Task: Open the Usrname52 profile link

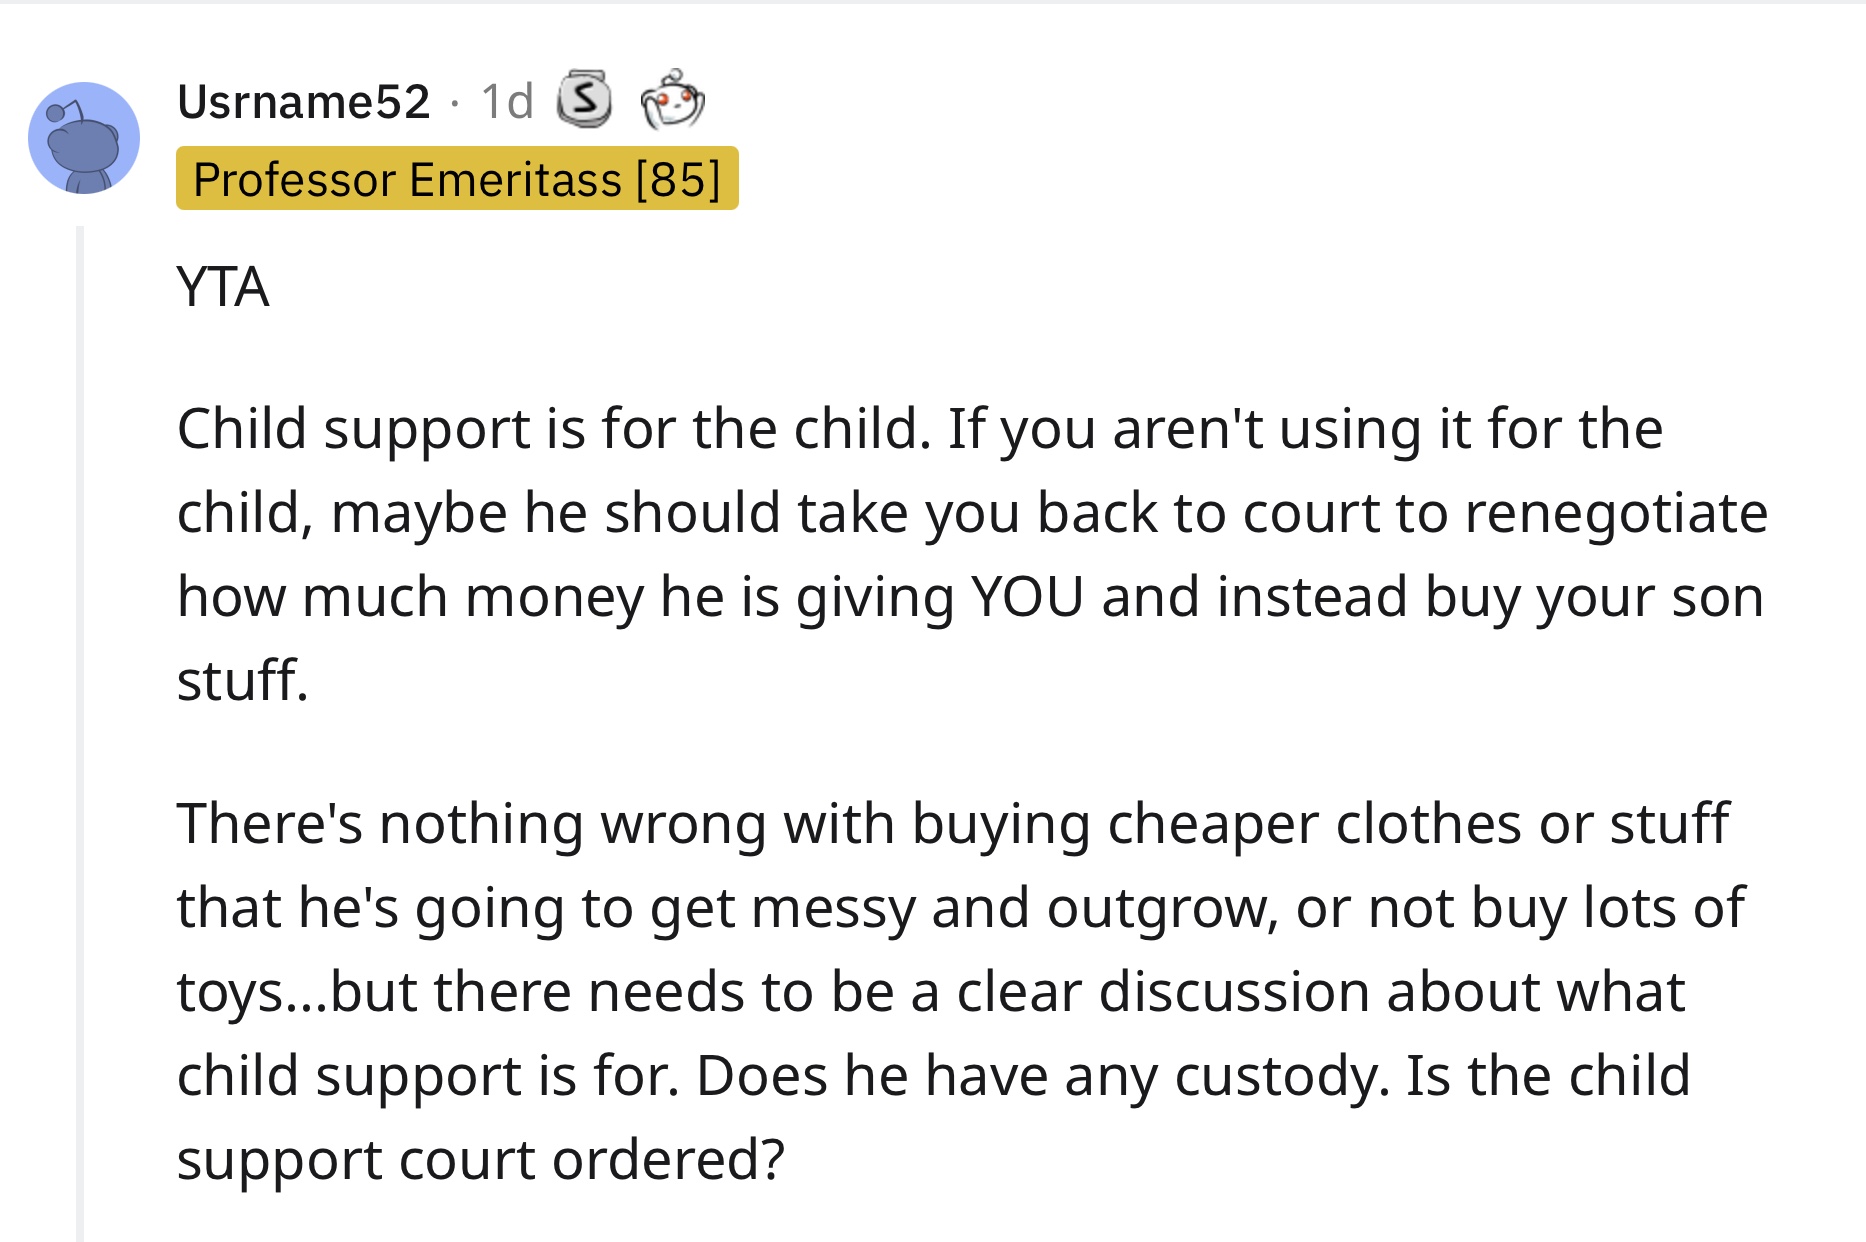Action: 304,102
